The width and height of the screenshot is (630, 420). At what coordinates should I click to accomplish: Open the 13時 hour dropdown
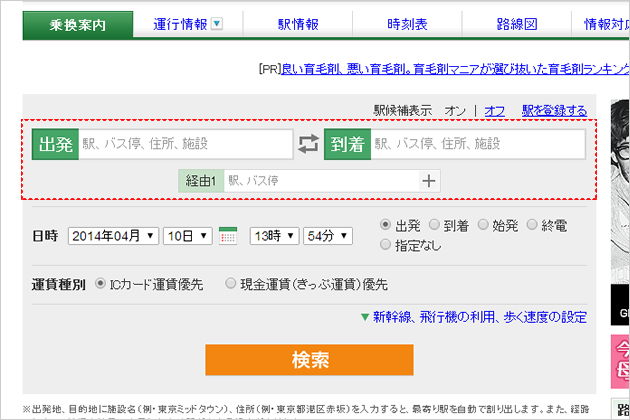[x=274, y=236]
